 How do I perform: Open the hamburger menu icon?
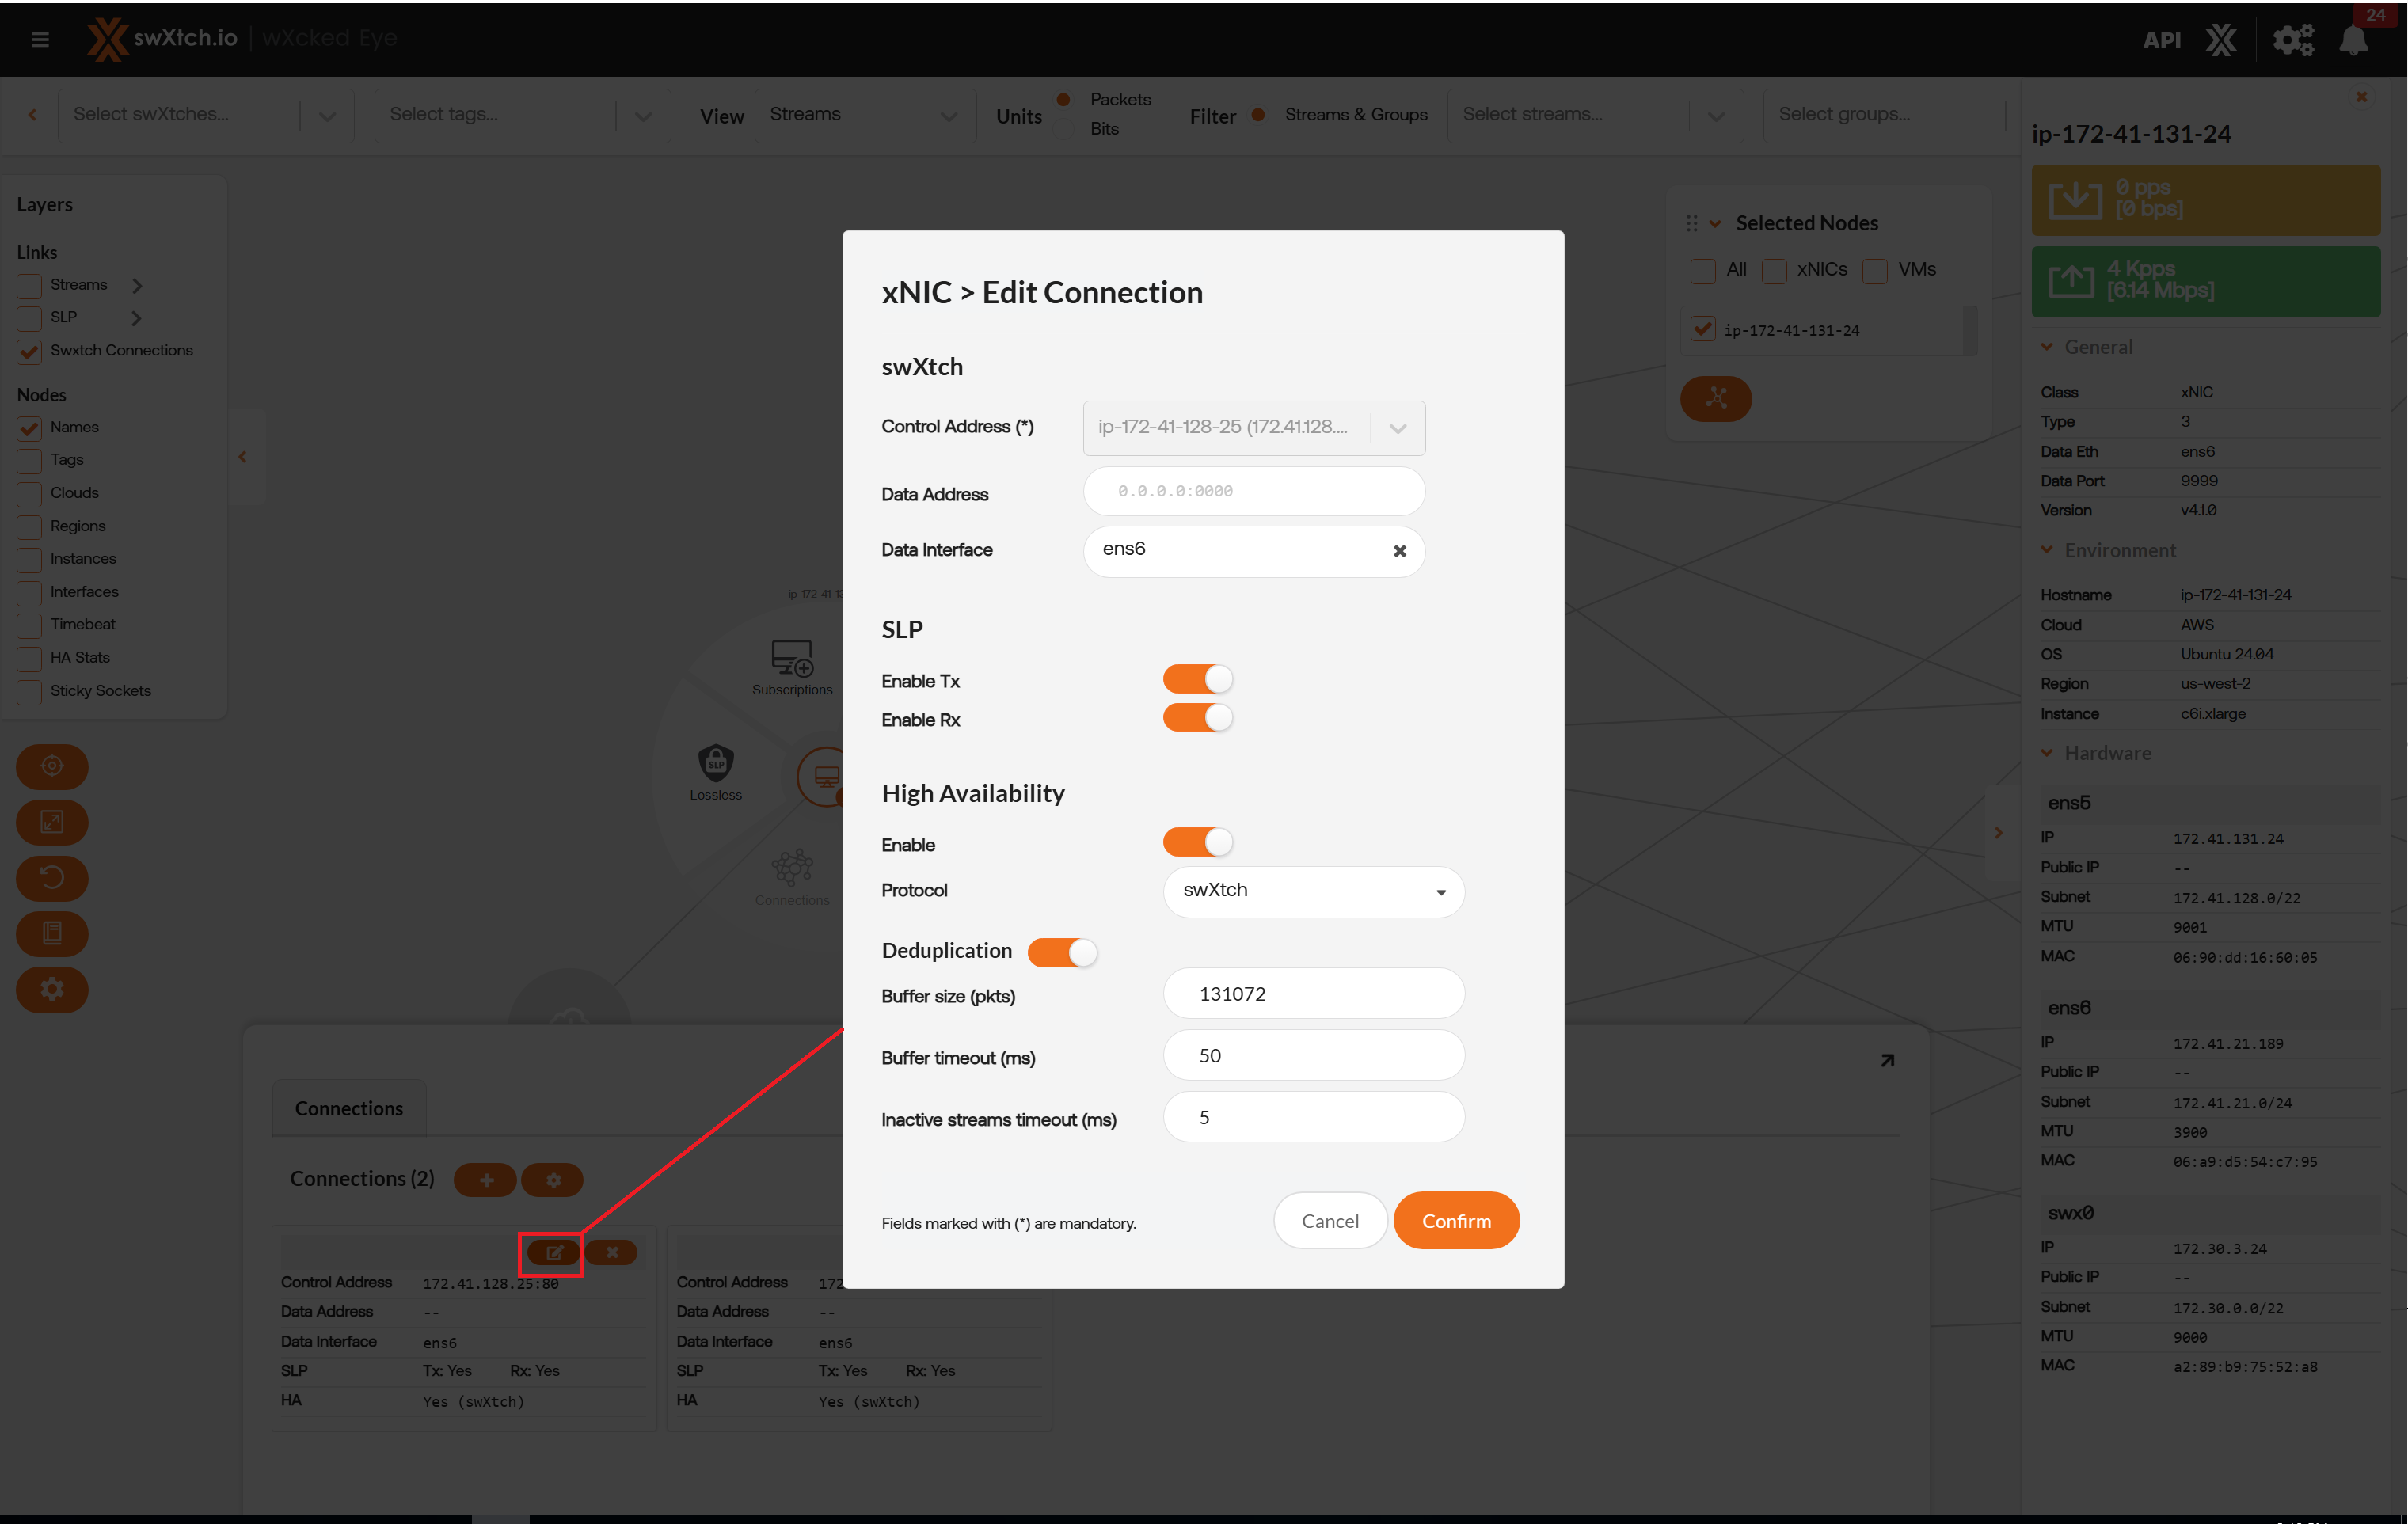point(40,39)
